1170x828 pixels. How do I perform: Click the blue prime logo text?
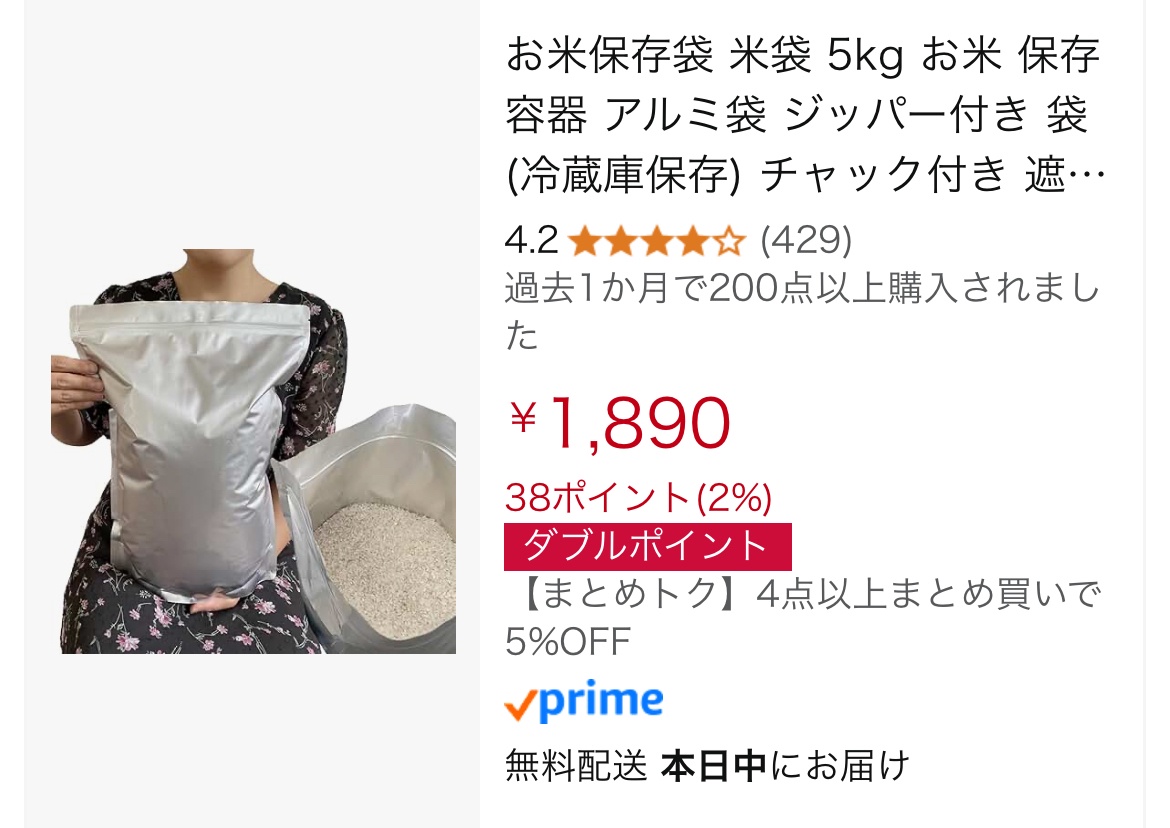(601, 700)
